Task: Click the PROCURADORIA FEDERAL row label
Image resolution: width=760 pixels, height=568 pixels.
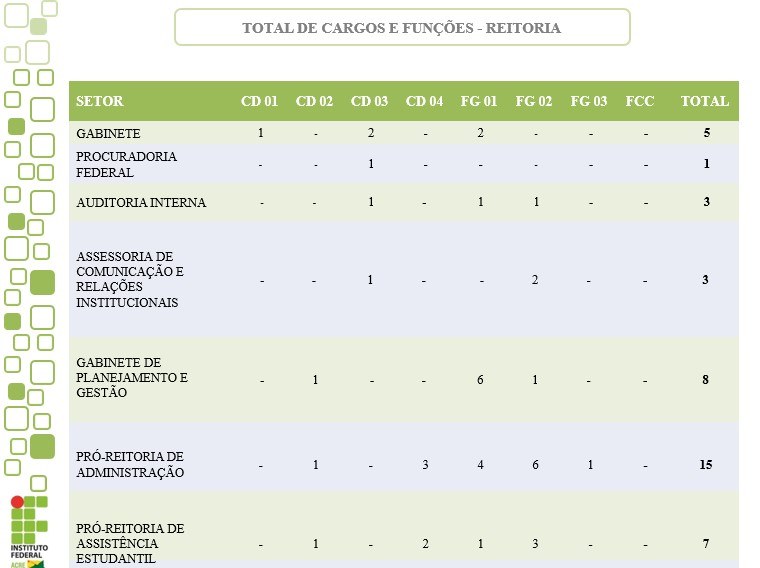Action: pos(126,164)
